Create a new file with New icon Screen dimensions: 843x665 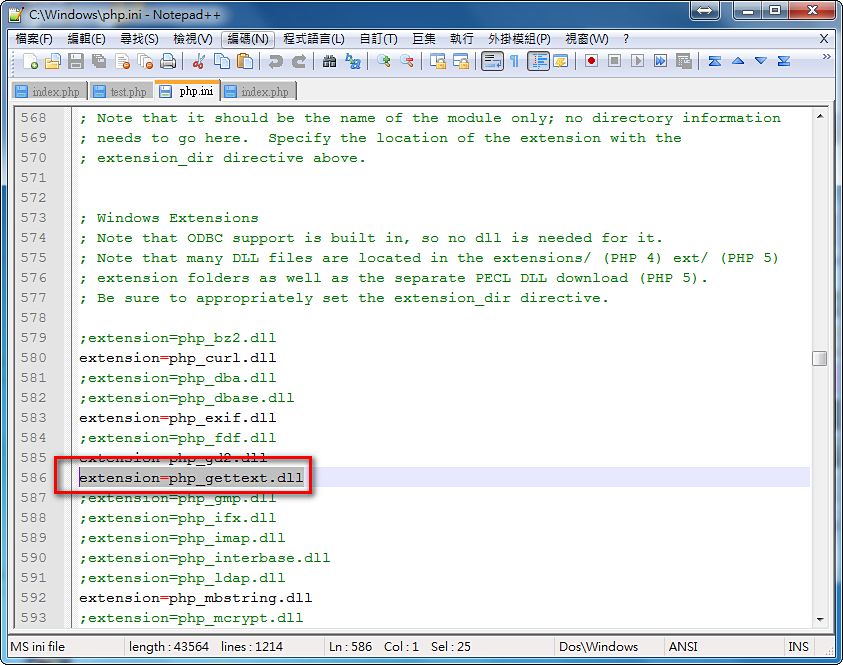pyautogui.click(x=31, y=61)
